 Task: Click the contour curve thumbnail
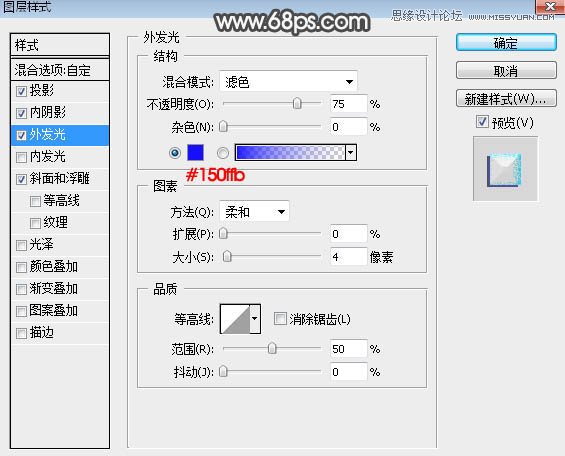235,319
